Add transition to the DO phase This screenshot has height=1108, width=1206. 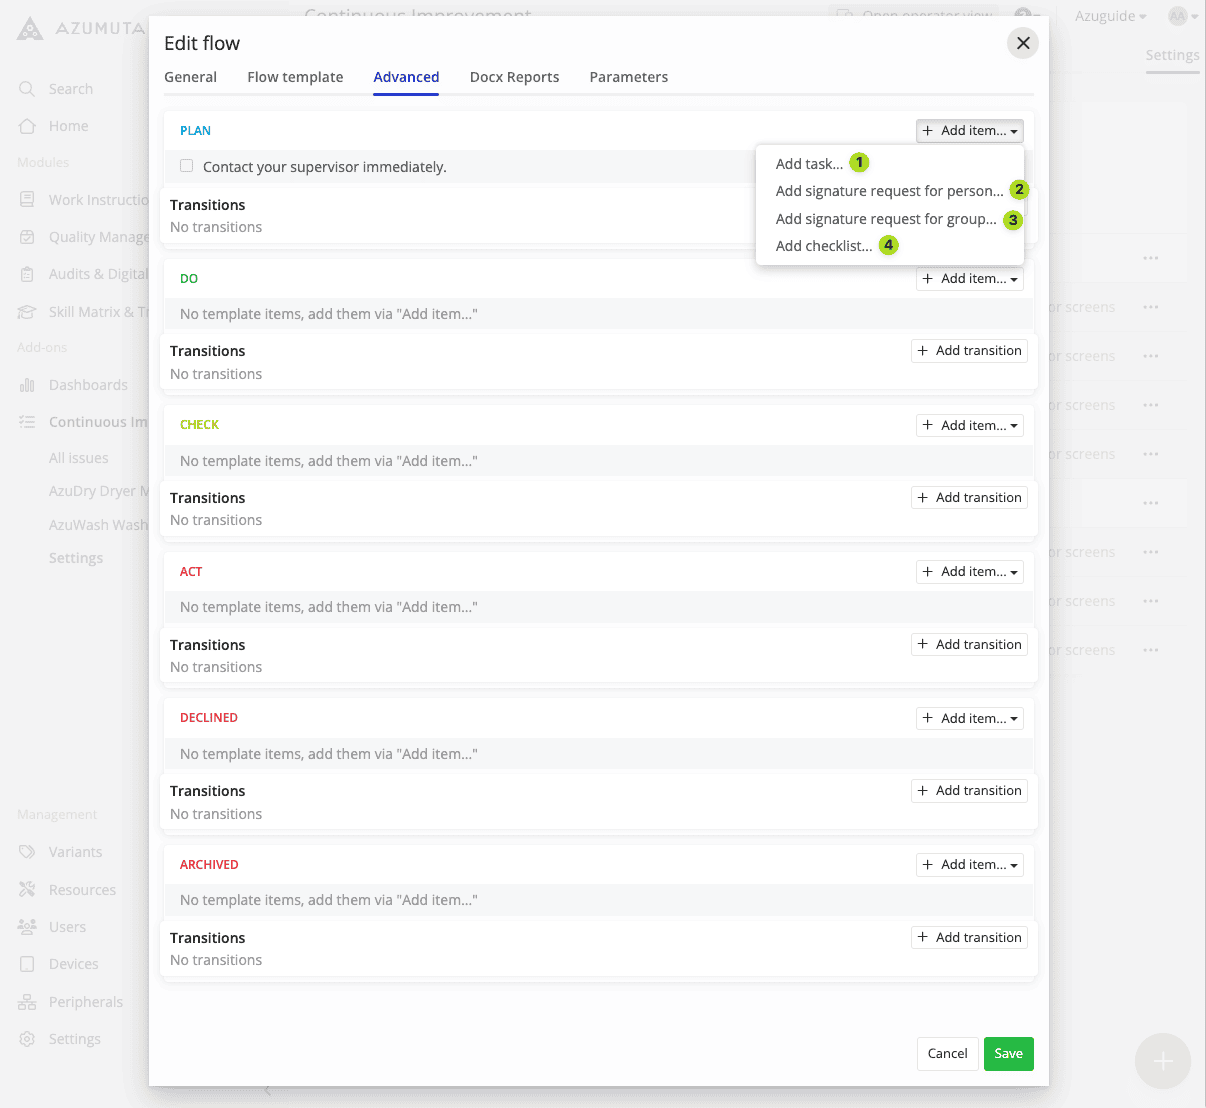[x=969, y=351]
